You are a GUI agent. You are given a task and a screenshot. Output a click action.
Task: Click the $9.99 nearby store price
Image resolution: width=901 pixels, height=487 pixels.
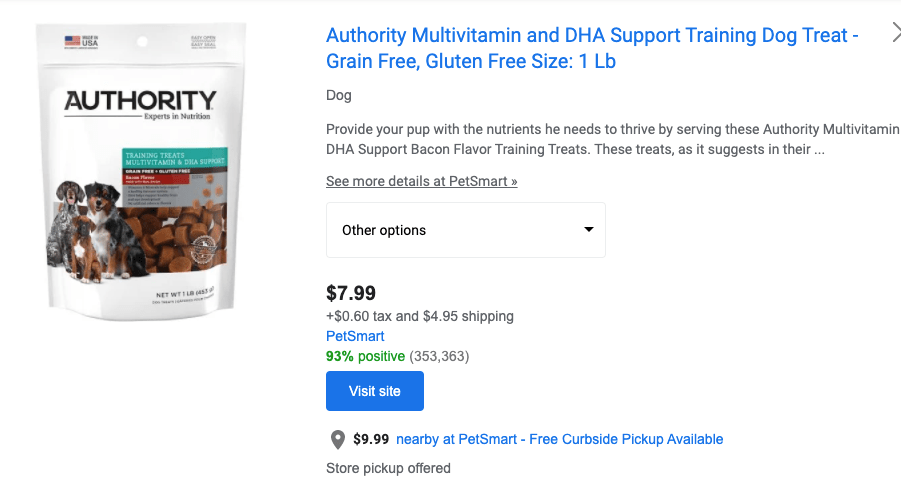(370, 439)
